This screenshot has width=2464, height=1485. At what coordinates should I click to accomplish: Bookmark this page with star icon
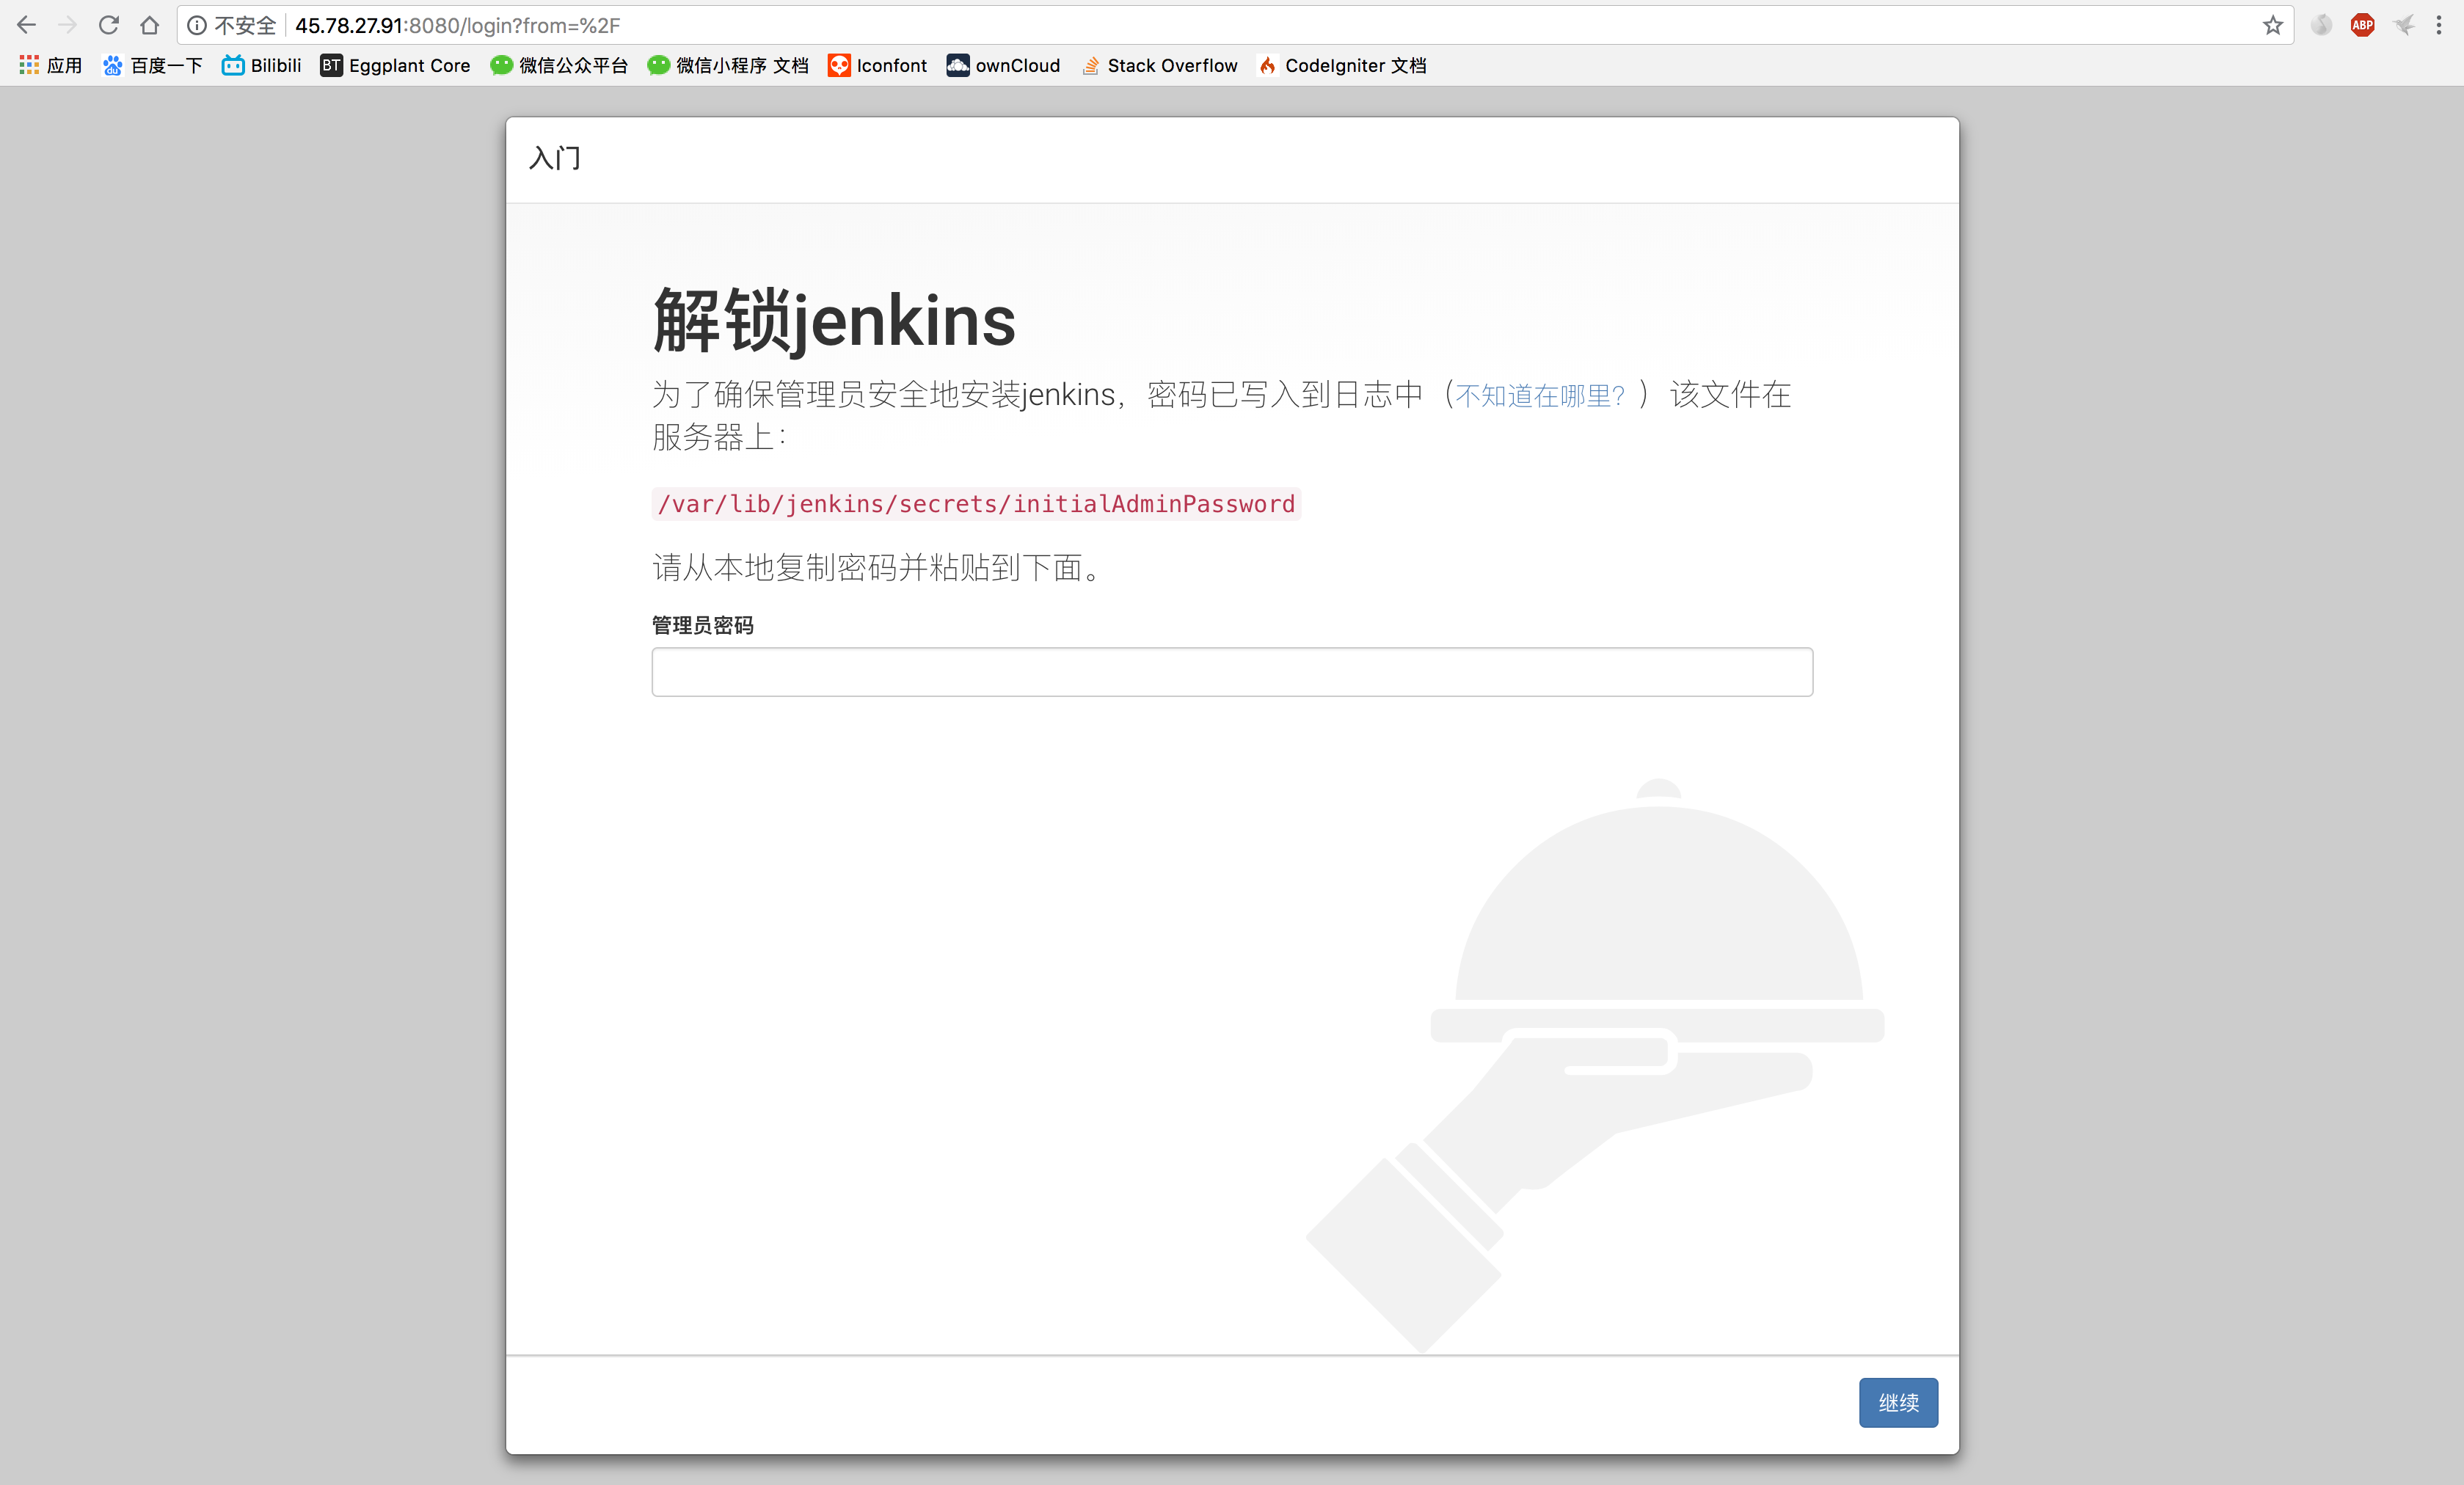click(2273, 25)
